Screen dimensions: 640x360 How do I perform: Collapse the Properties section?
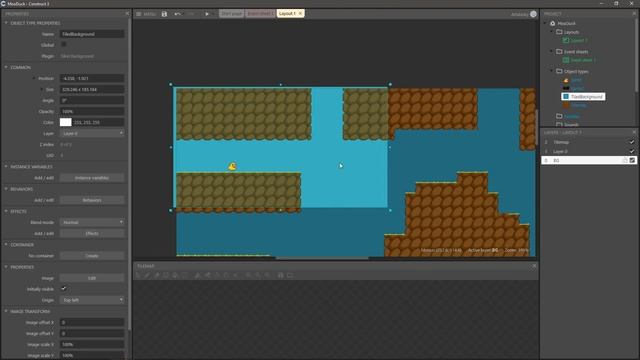coord(6,267)
